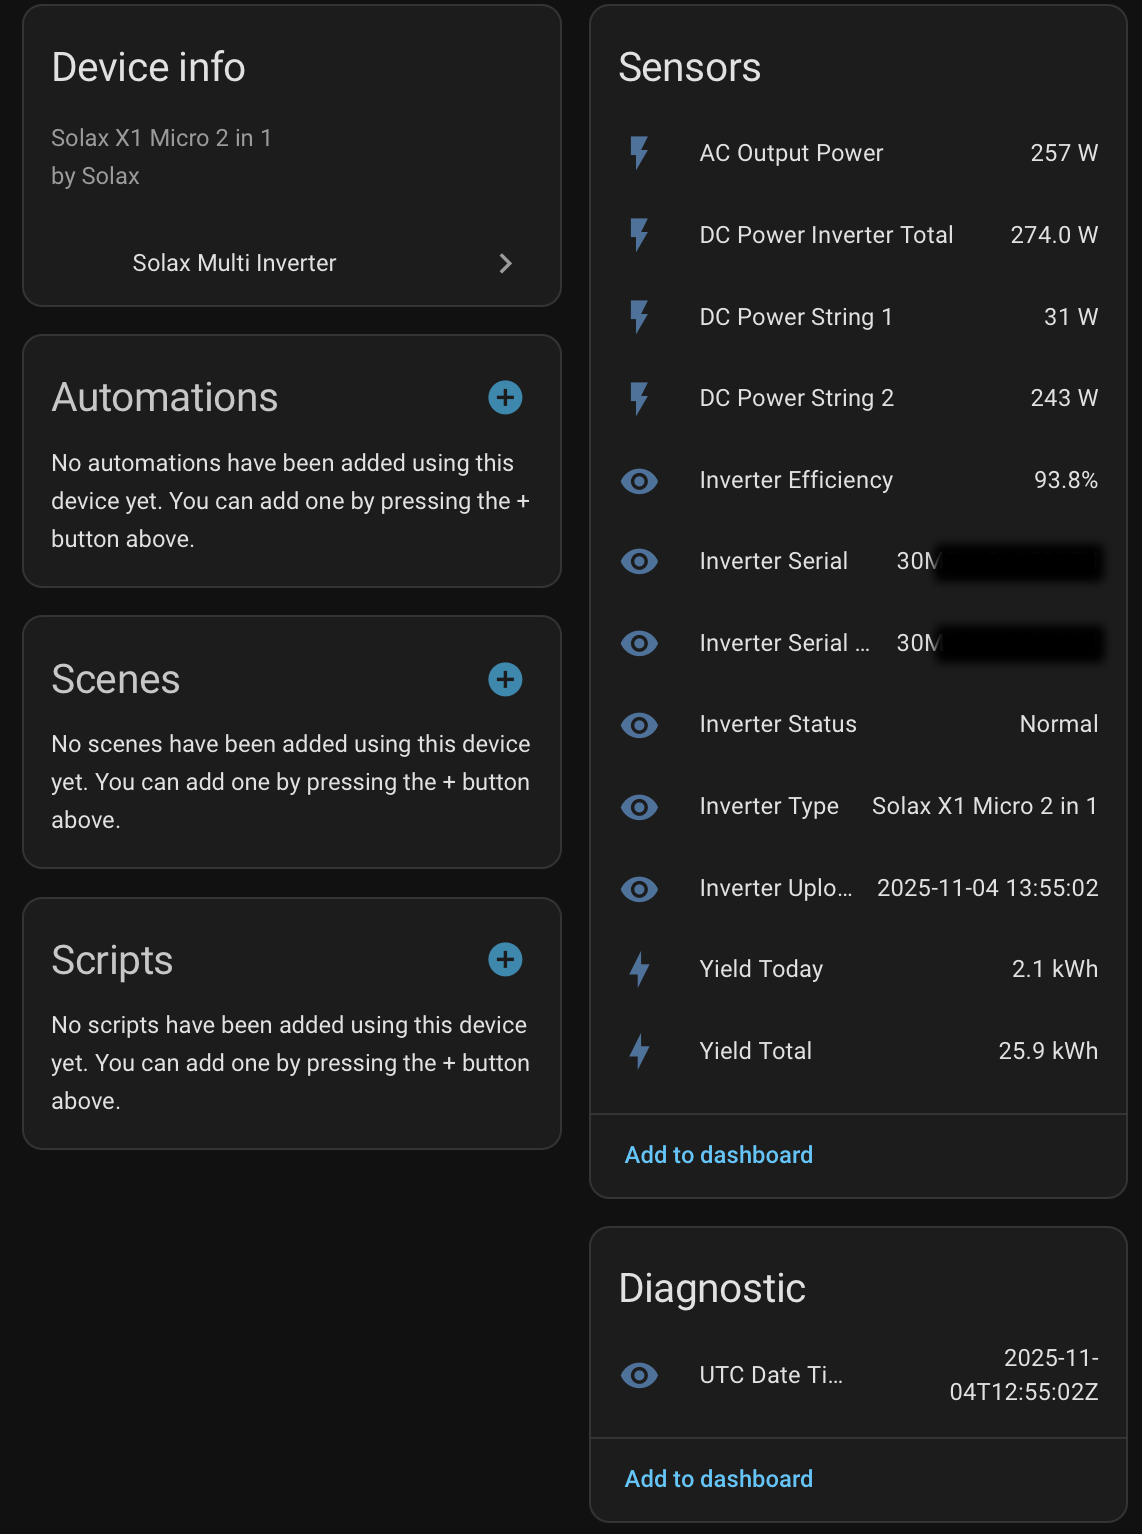Click the DC Power String 2 icon
The width and height of the screenshot is (1142, 1534).
(x=639, y=398)
